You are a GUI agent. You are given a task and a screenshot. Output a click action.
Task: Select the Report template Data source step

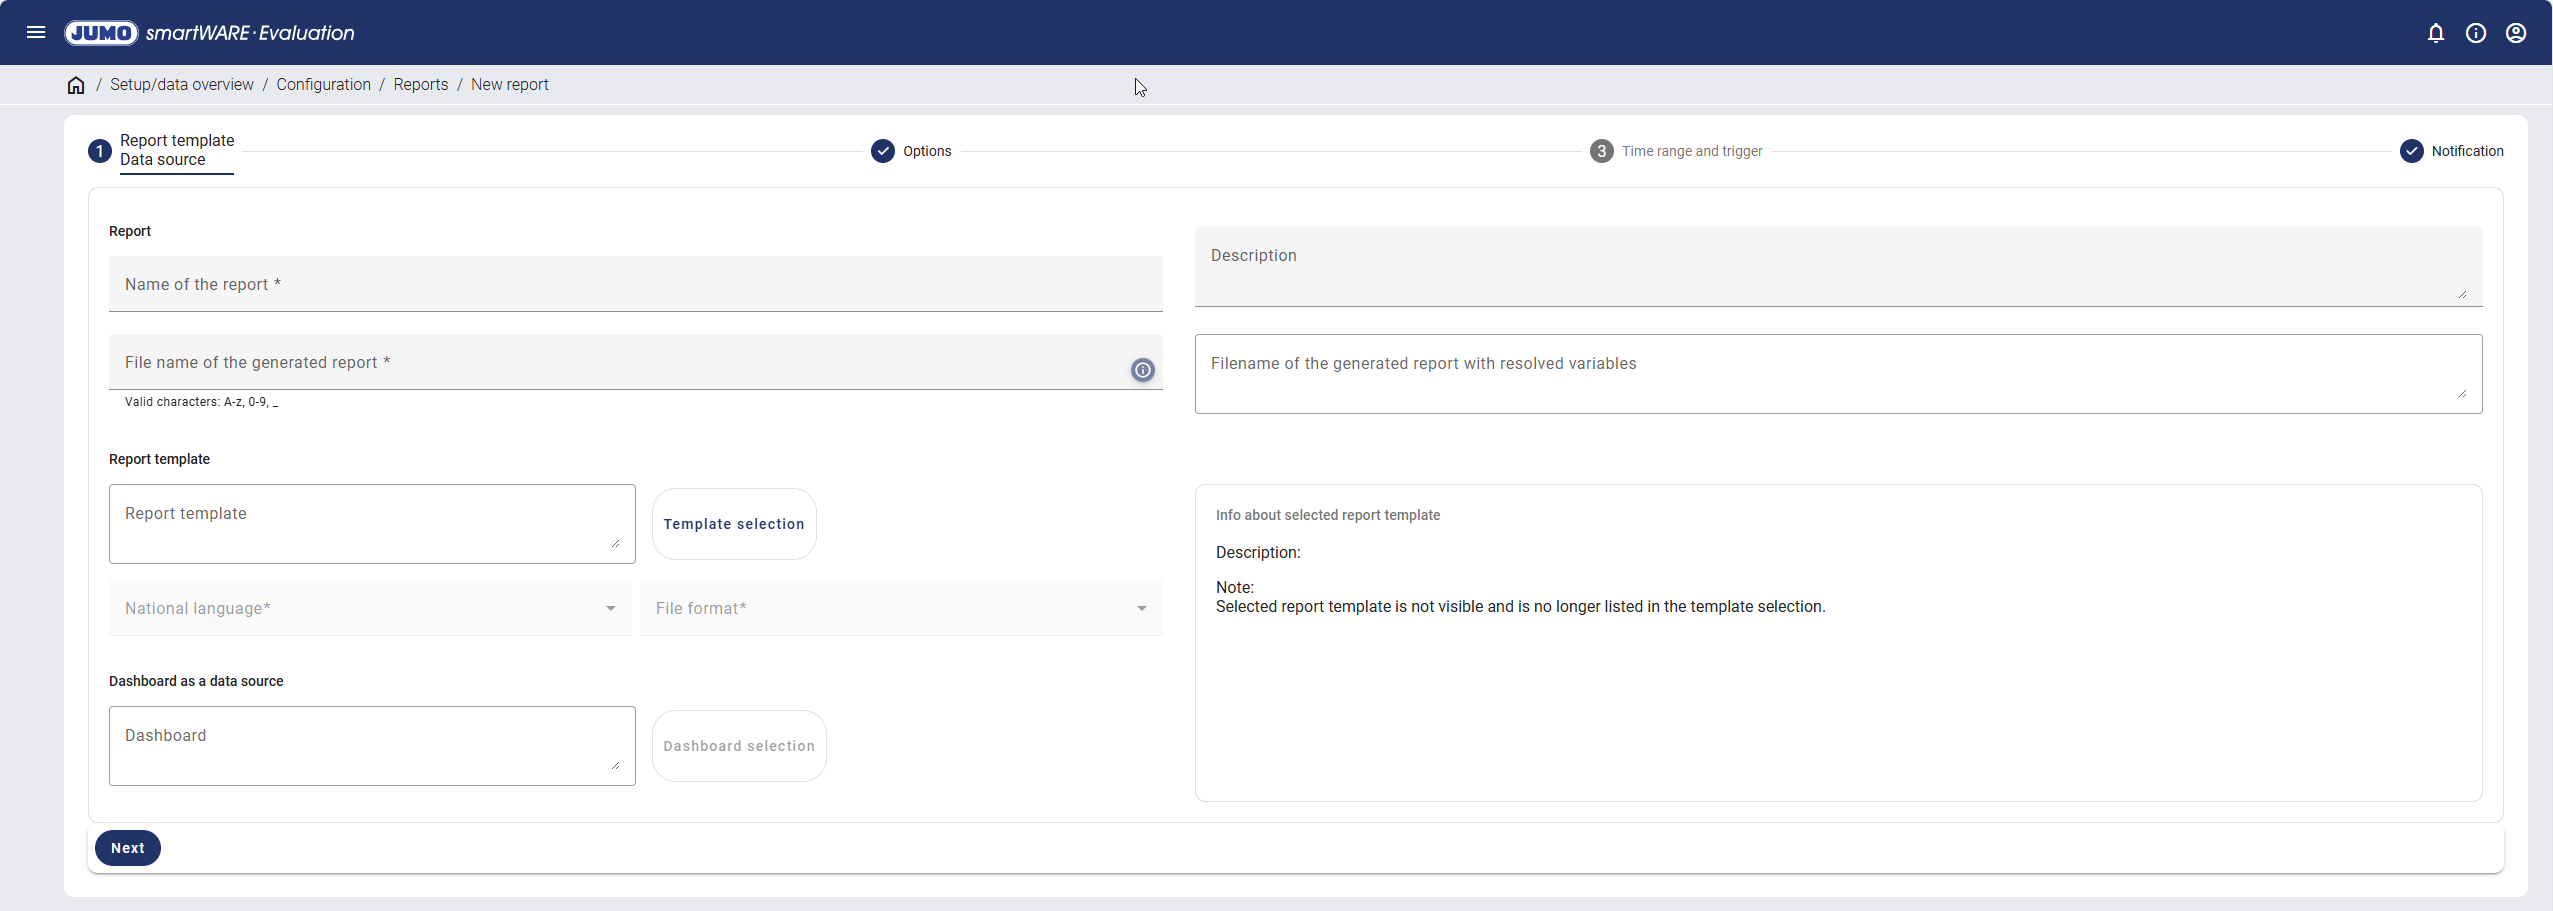pyautogui.click(x=176, y=150)
